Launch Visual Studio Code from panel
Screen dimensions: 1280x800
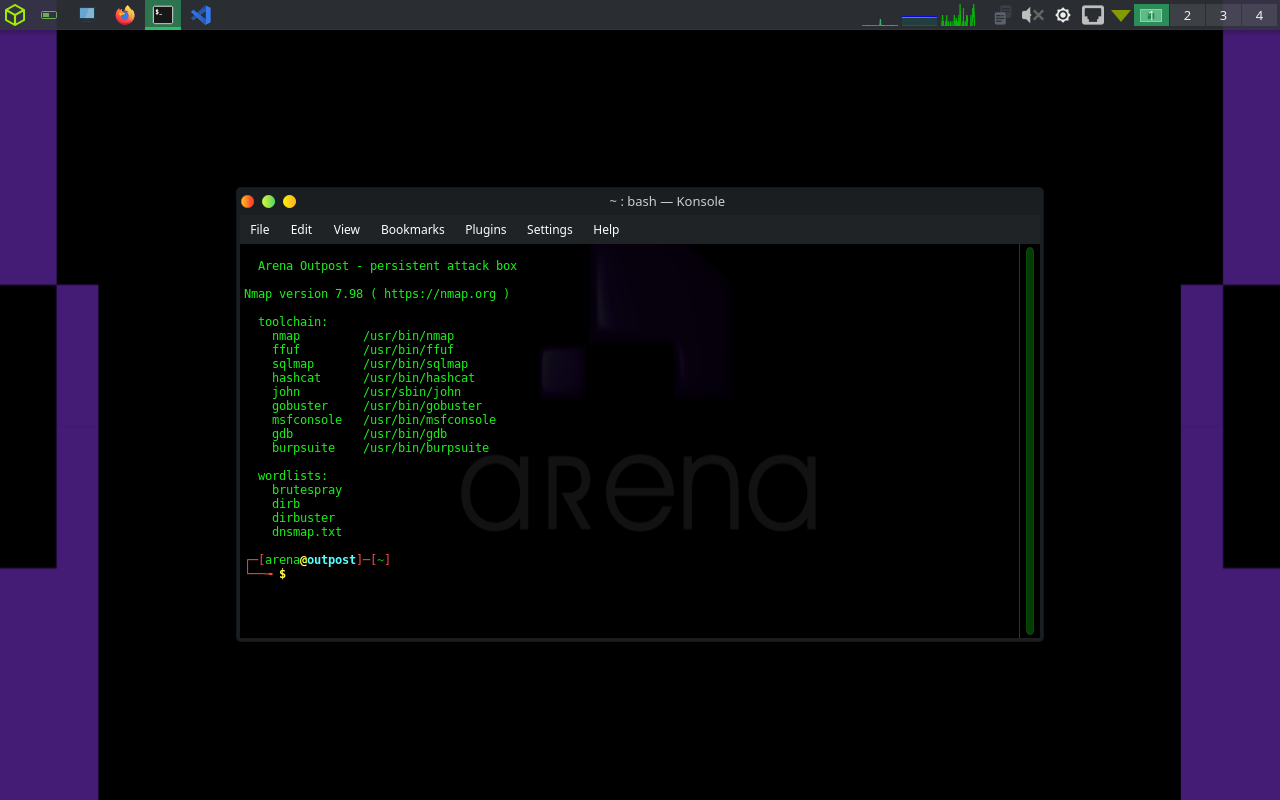click(x=201, y=15)
